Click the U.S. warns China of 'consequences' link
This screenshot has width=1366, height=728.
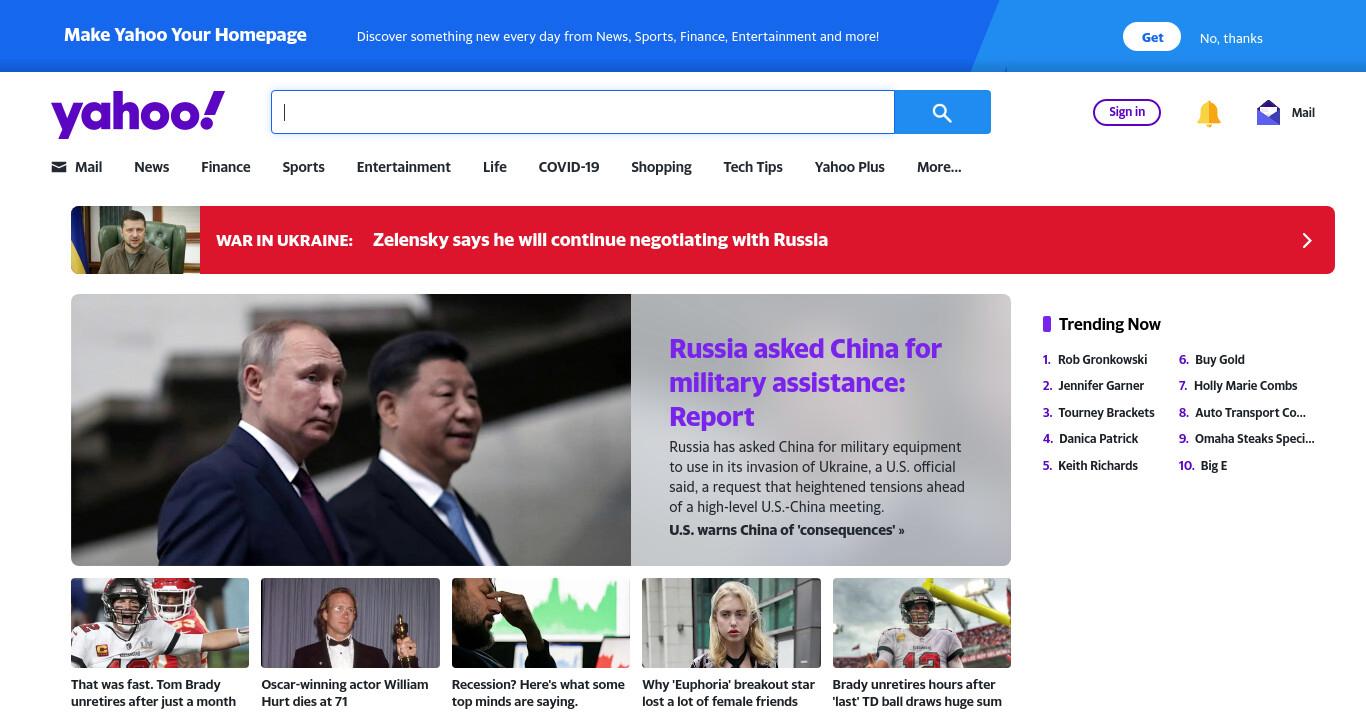786,530
